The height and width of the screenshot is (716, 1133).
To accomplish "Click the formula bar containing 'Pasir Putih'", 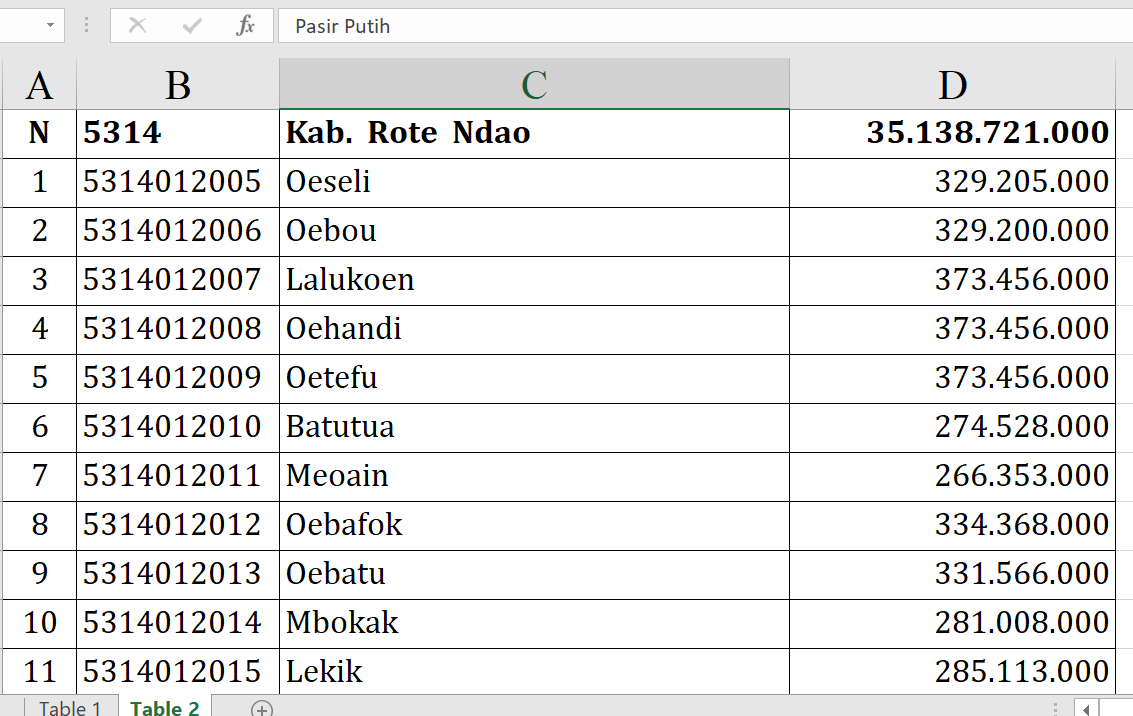I will pos(700,26).
